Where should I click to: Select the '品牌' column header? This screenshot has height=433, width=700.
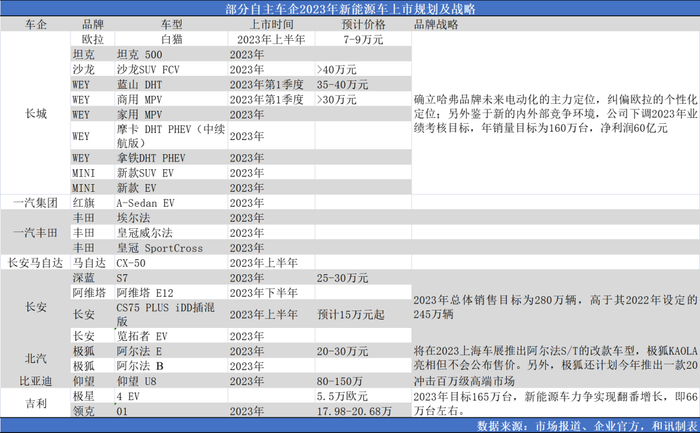pyautogui.click(x=93, y=24)
